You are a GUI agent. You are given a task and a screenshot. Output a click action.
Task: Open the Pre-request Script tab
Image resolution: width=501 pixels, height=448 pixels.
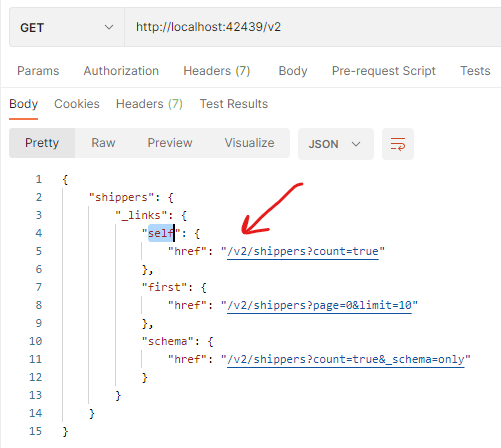pos(384,71)
